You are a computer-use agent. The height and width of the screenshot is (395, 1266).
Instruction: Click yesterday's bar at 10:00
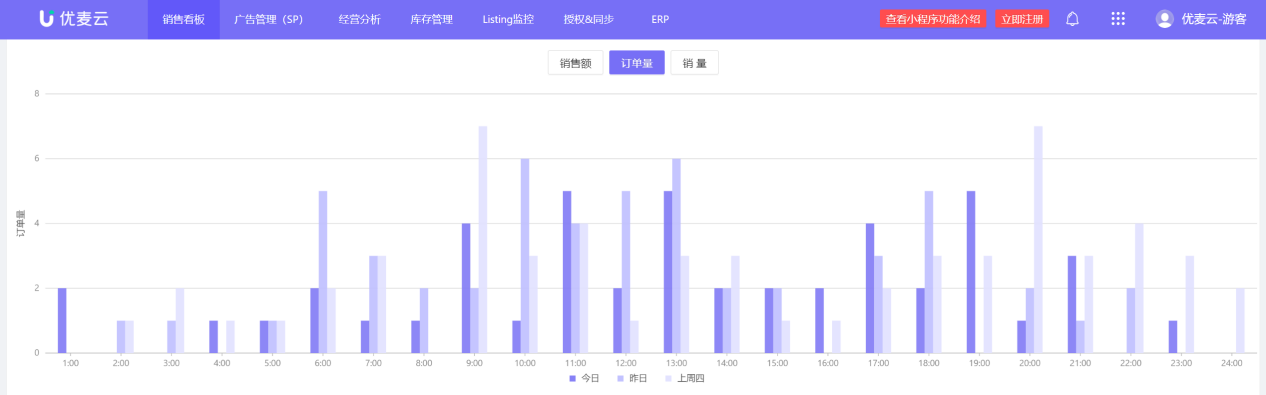click(x=525, y=255)
